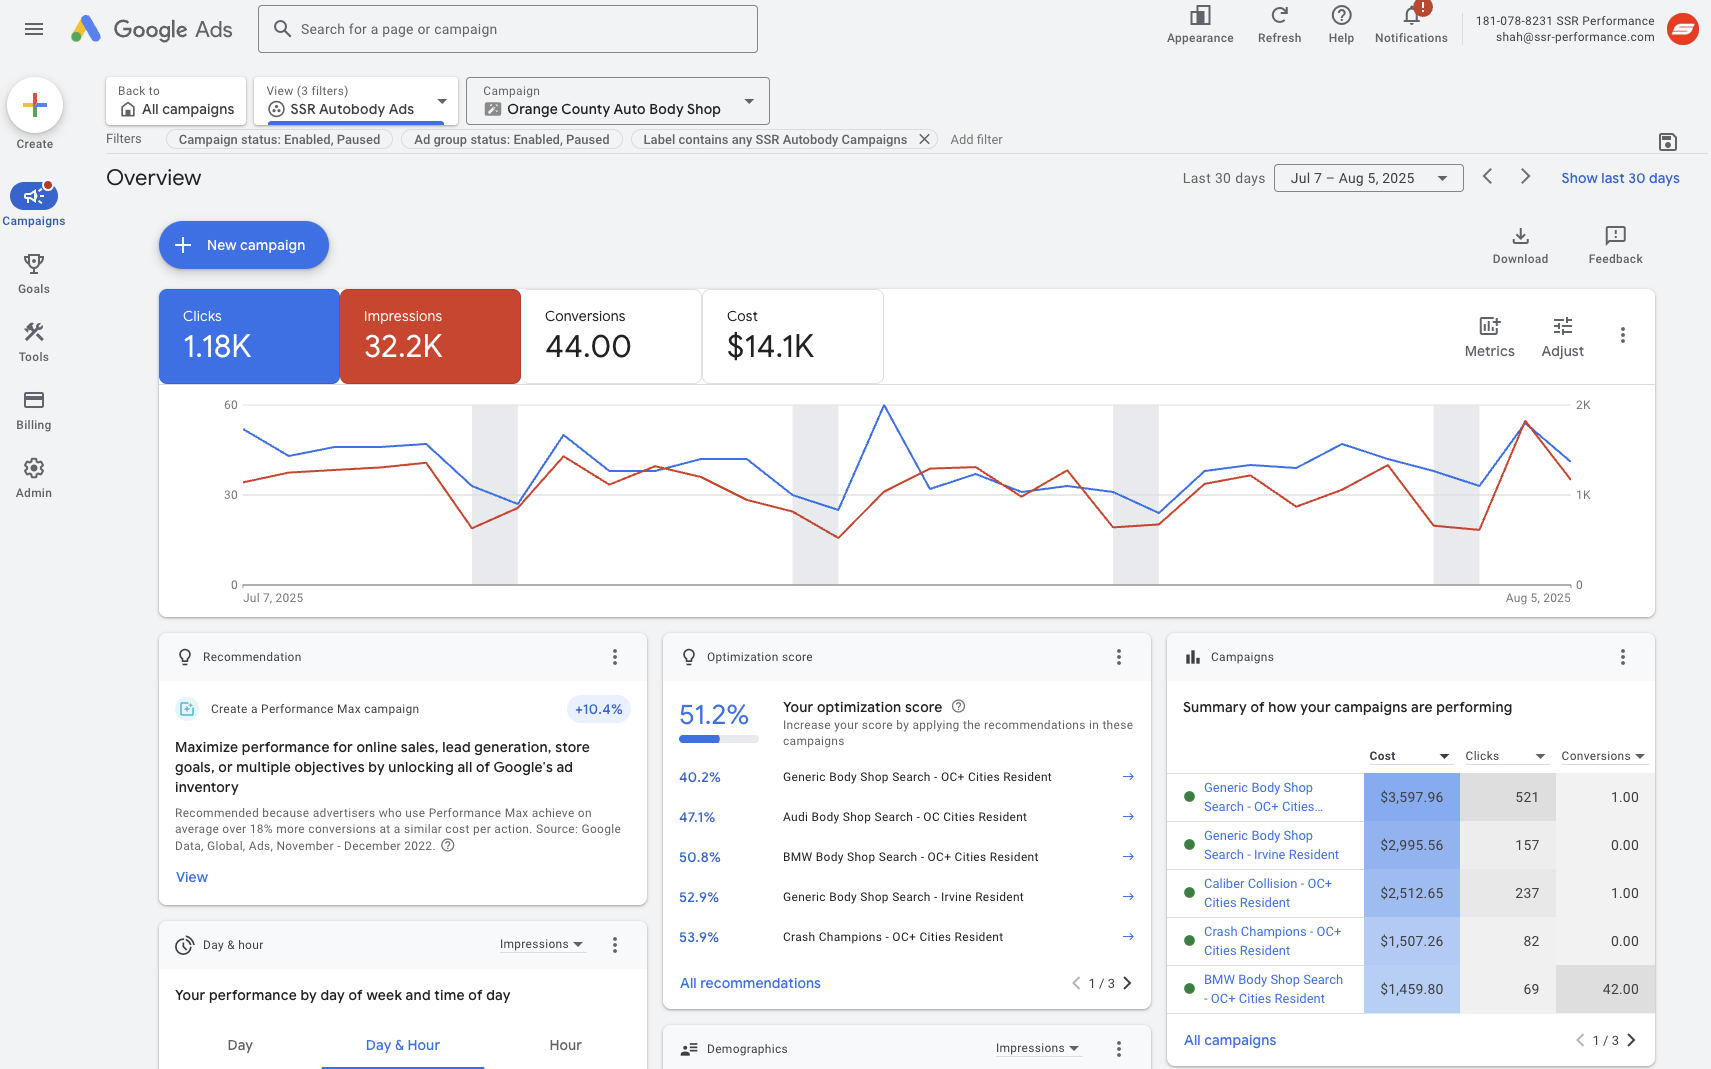
Task: Go back to All campaigns
Action: (x=176, y=101)
